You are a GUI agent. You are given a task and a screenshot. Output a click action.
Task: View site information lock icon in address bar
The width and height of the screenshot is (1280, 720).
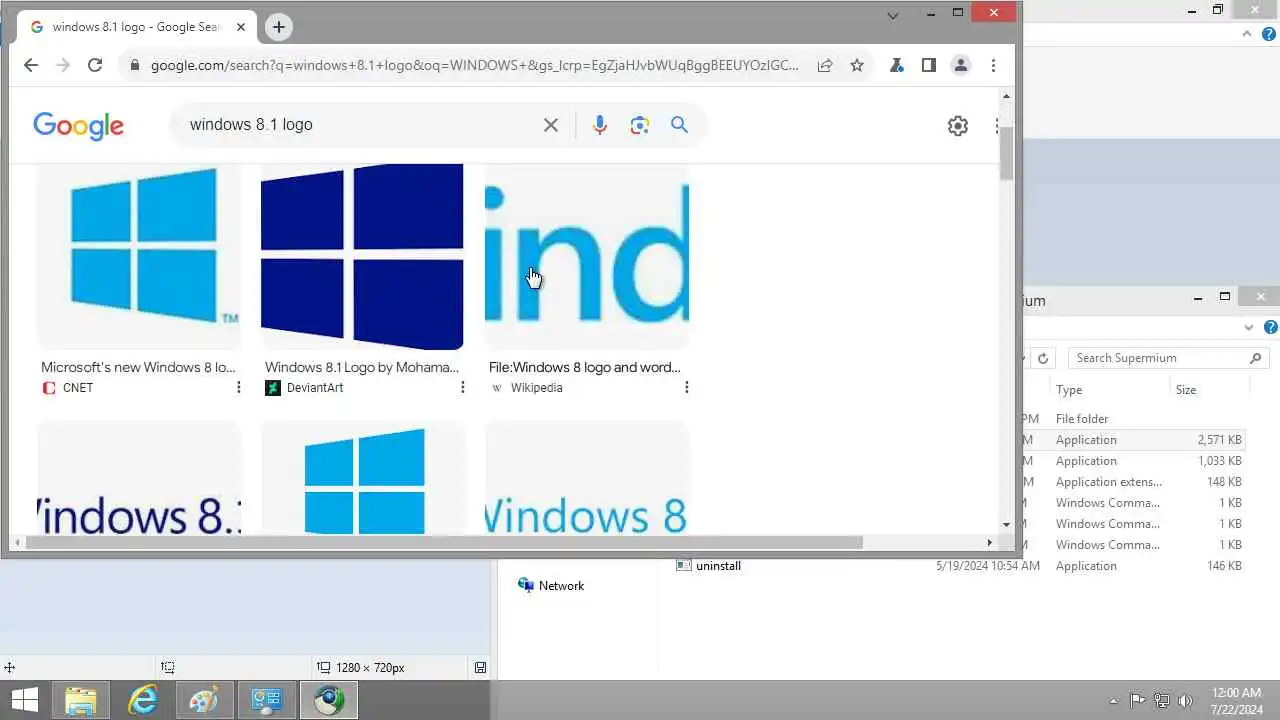point(134,66)
